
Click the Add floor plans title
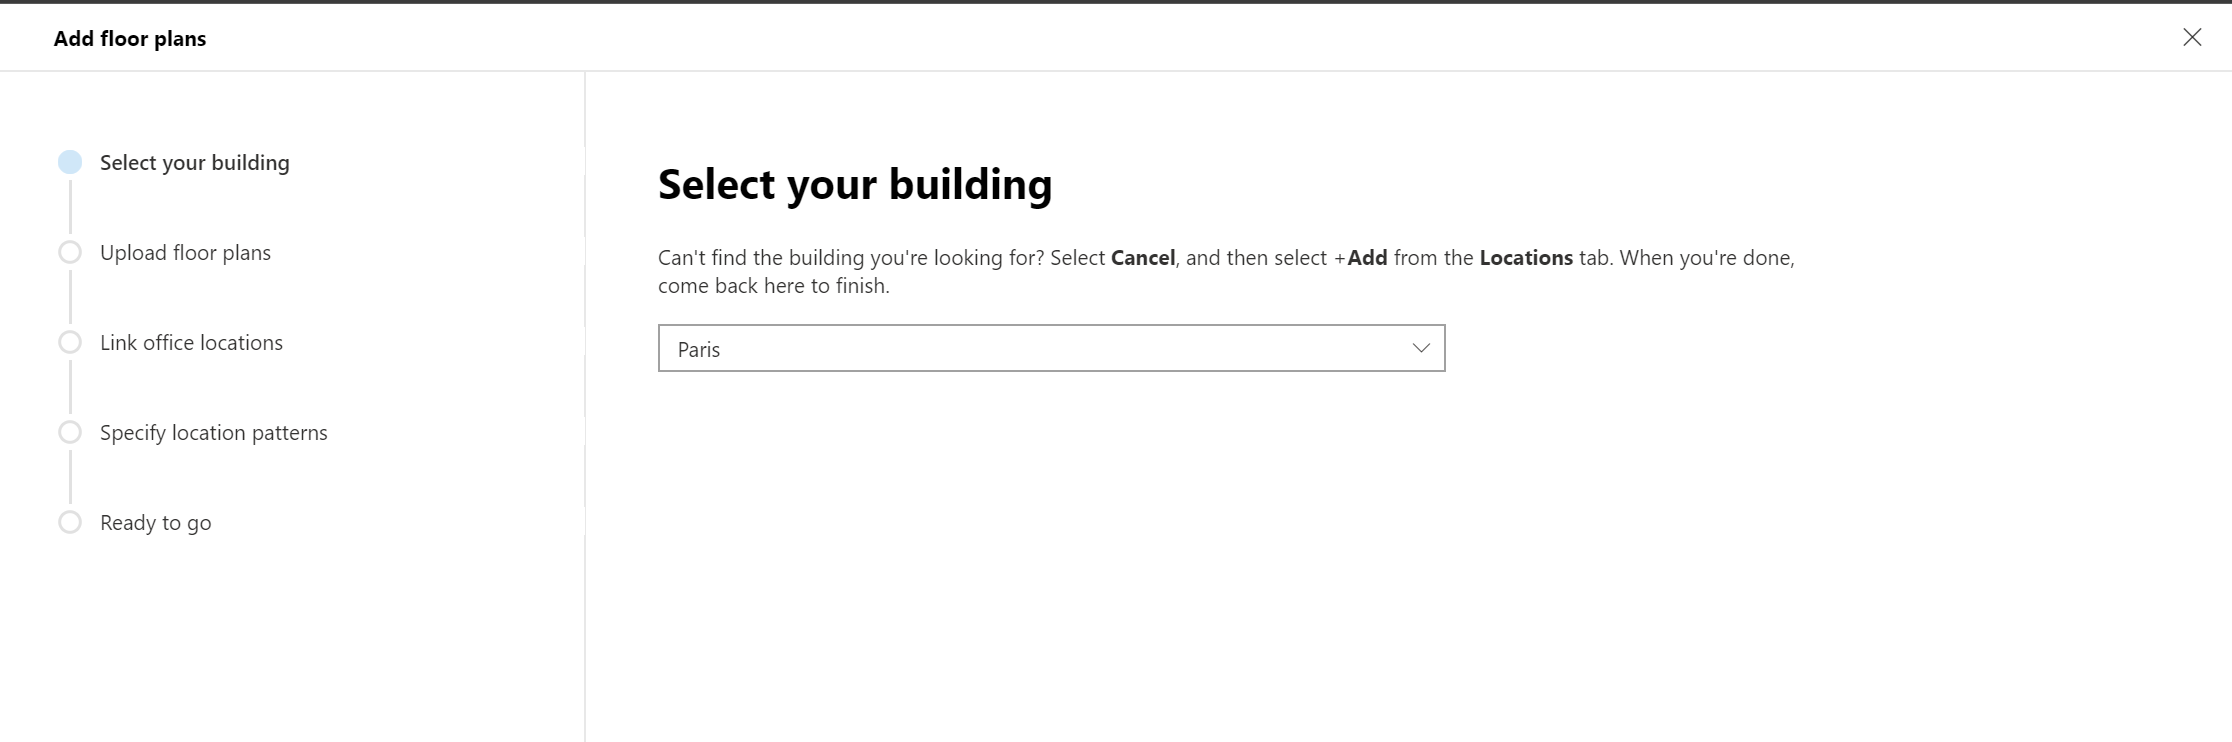tap(130, 39)
